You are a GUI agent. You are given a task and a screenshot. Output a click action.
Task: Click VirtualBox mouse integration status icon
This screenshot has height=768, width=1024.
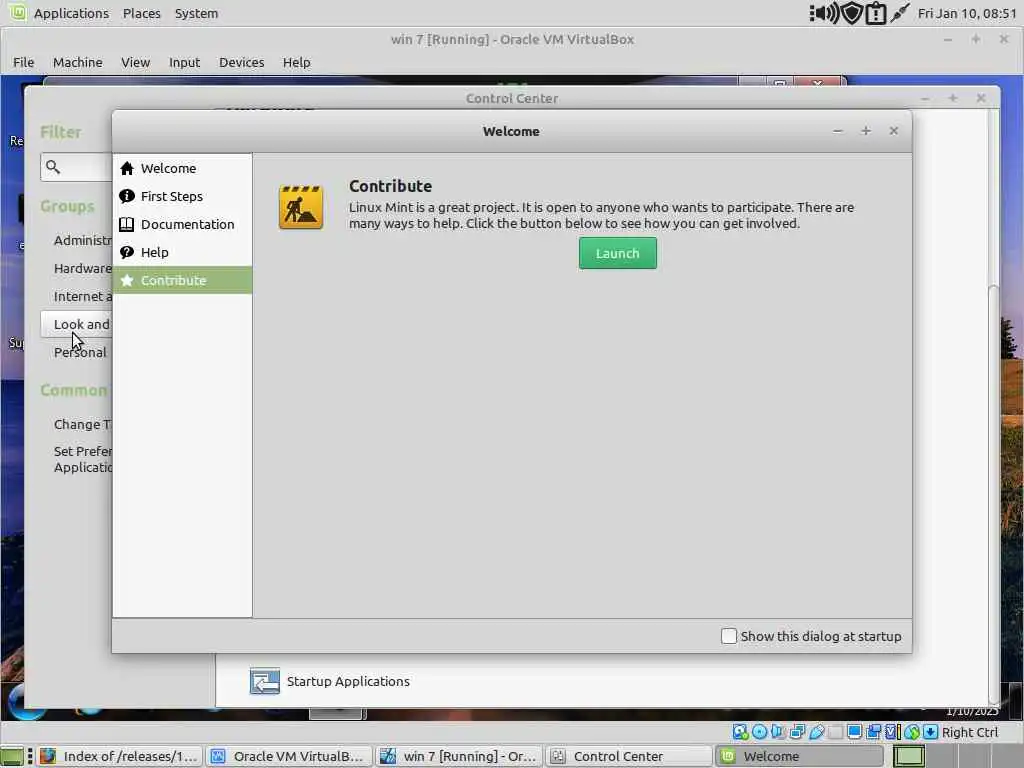tap(912, 732)
